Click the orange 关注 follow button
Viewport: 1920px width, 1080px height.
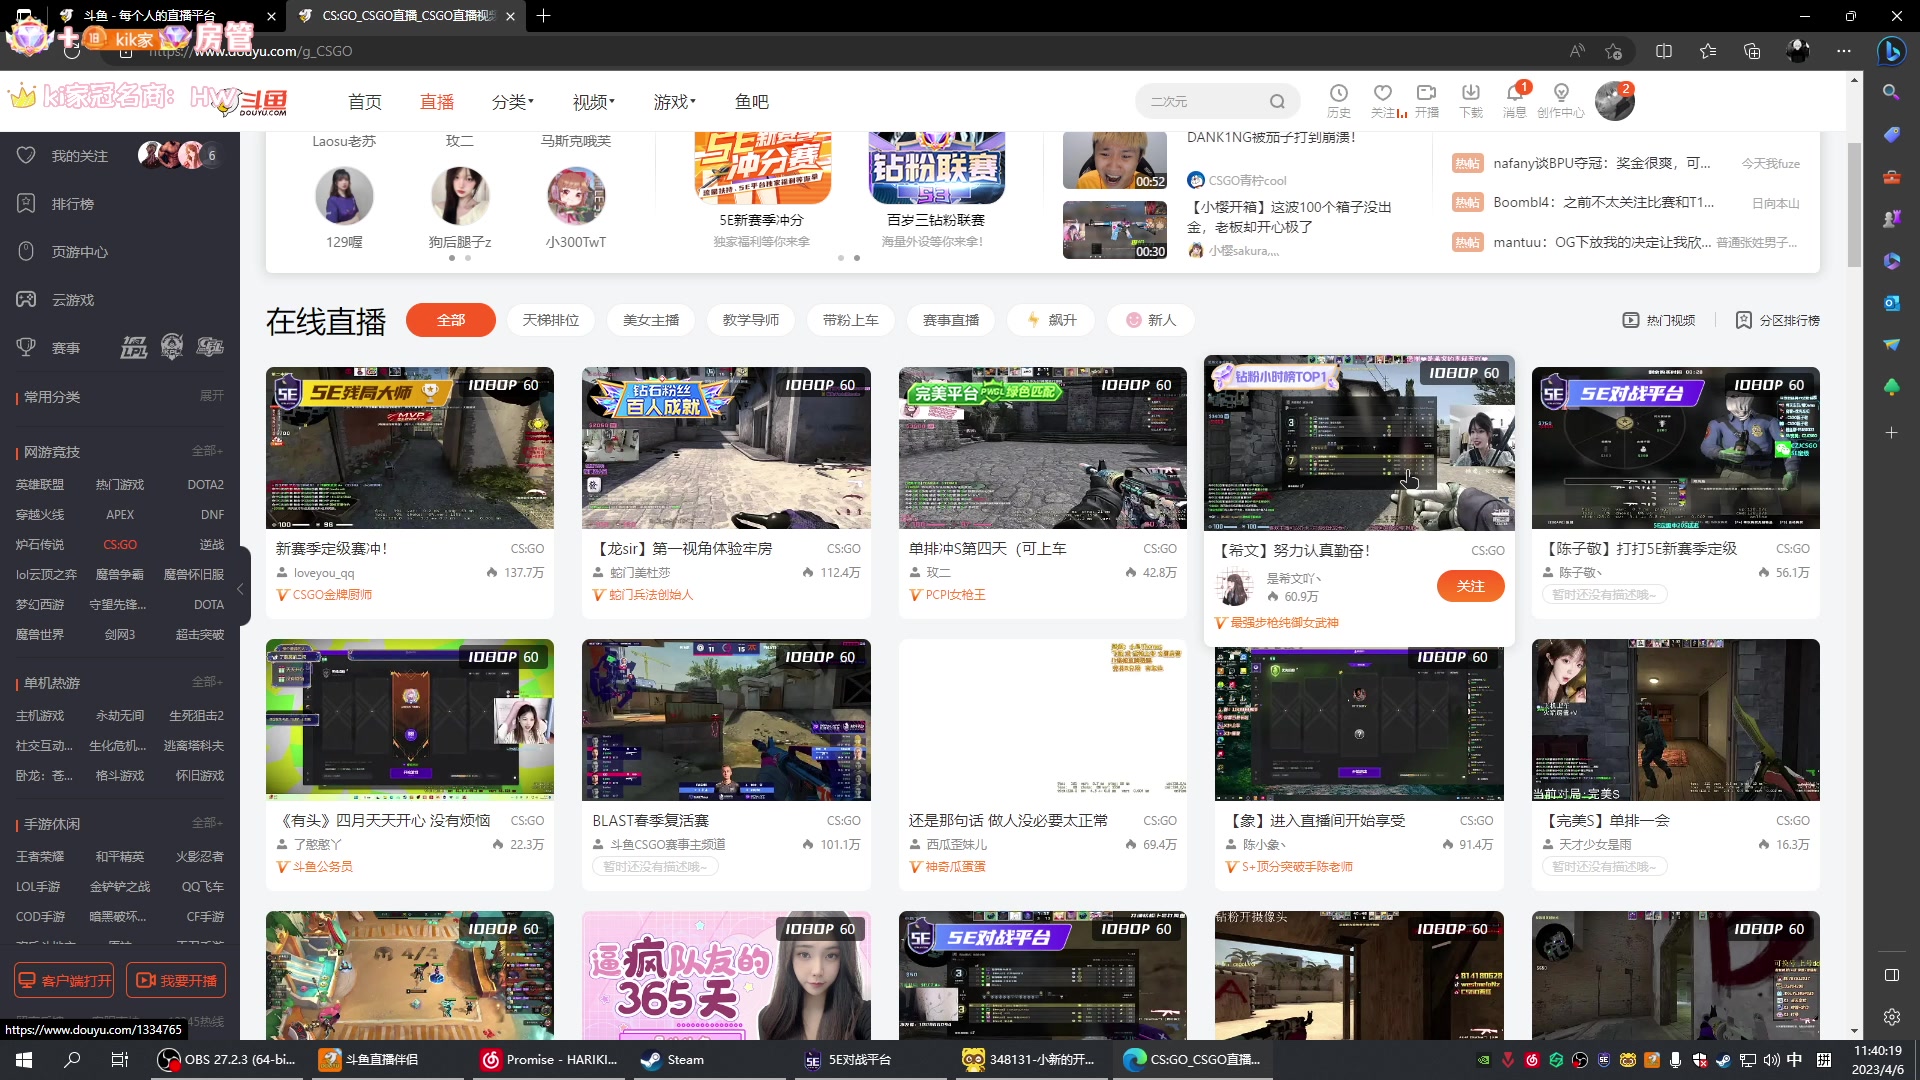[1470, 586]
